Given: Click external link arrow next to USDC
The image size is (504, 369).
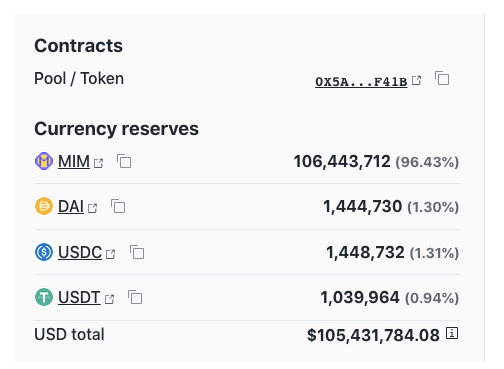Looking at the screenshot, I should (x=110, y=254).
